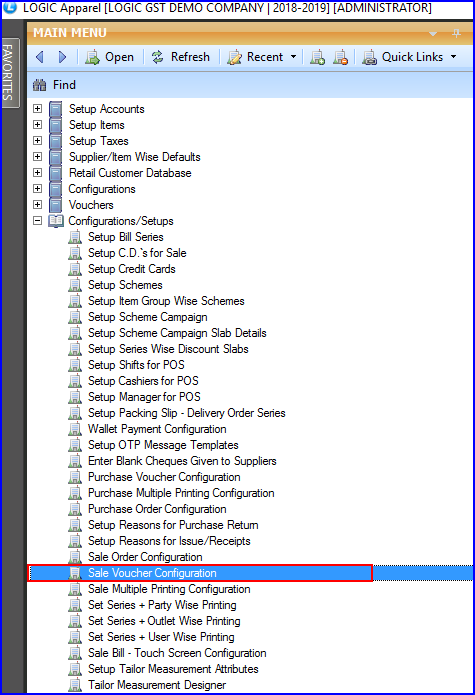The height and width of the screenshot is (695, 475).
Task: Click document icon beside Setup Bill Series
Action: click(x=75, y=237)
